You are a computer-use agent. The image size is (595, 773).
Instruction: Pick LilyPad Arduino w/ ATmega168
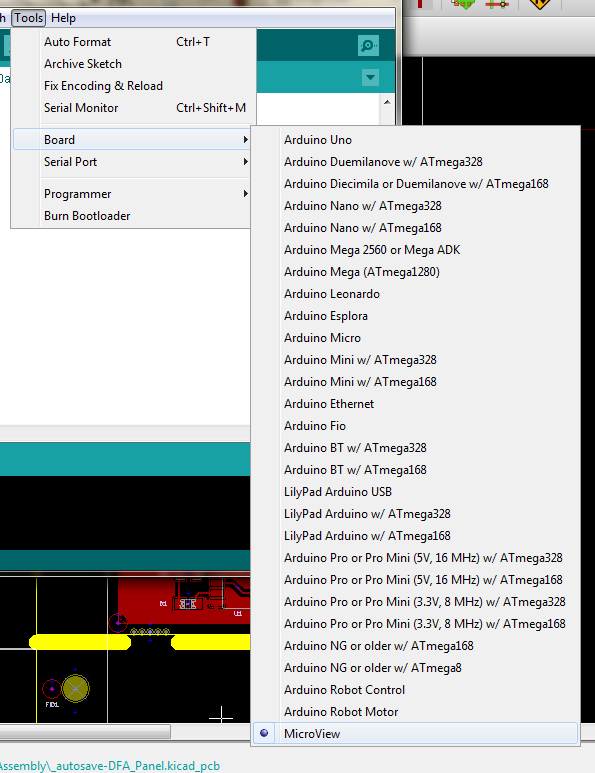pyautogui.click(x=415, y=536)
